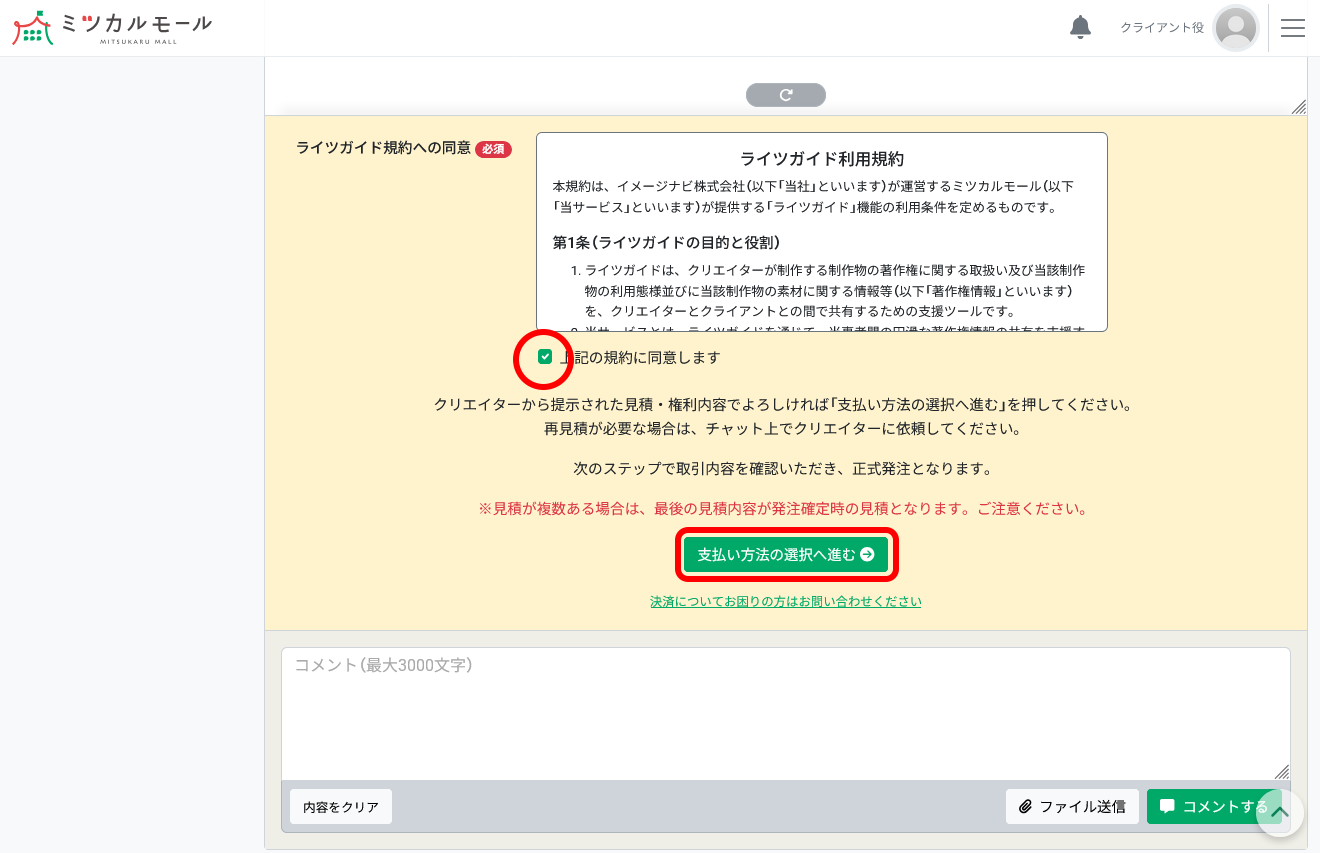
Task: Click the paperclip icon on ファイル送信
Action: coord(1026,806)
